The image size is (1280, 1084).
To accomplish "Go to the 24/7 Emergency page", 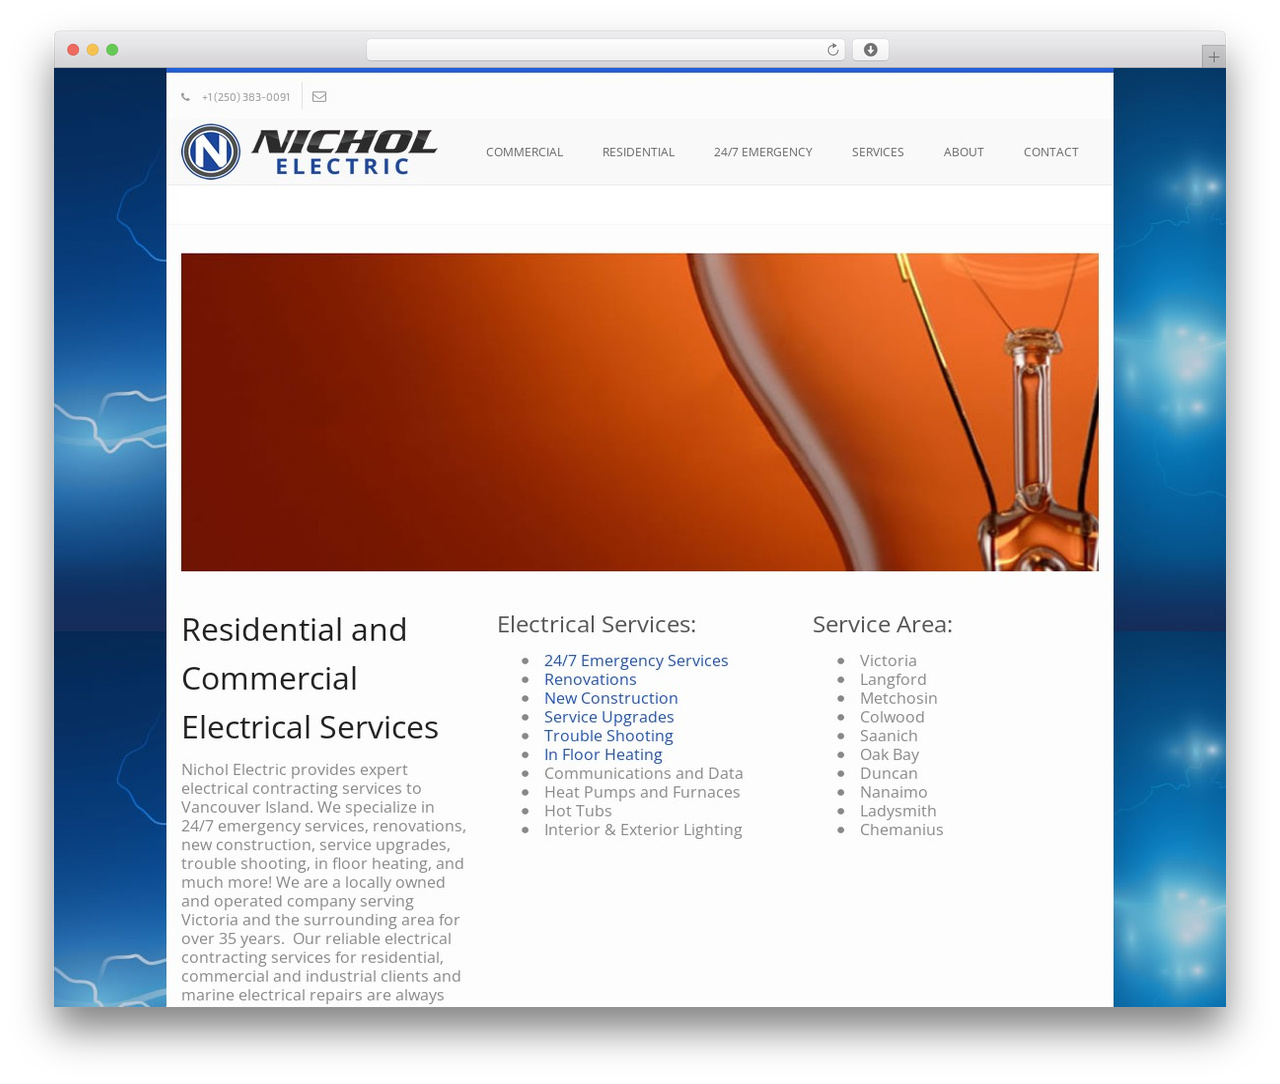I will pos(763,152).
